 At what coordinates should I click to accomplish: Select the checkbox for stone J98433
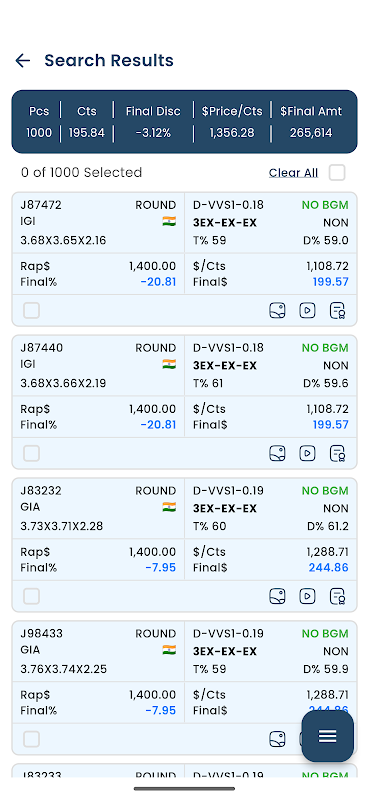tap(32, 739)
